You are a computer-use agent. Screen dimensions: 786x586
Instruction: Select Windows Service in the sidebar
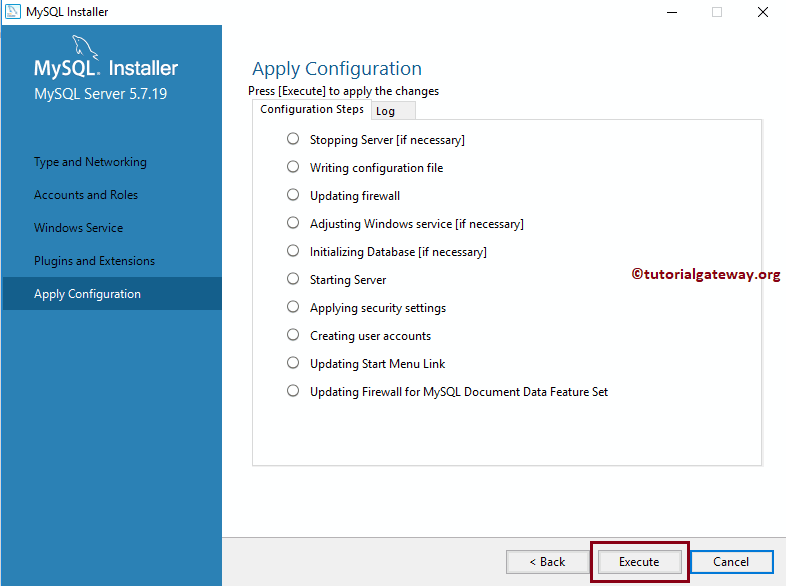click(x=79, y=228)
